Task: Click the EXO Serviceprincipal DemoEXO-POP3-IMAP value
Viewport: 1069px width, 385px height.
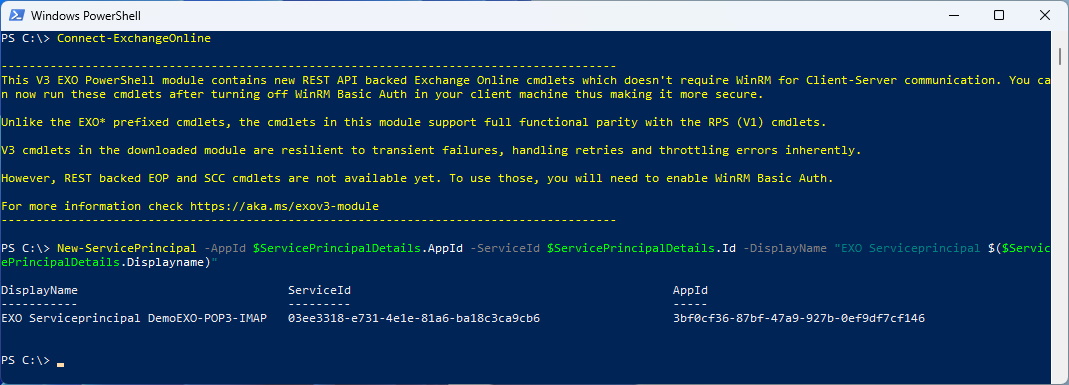Action: [134, 318]
